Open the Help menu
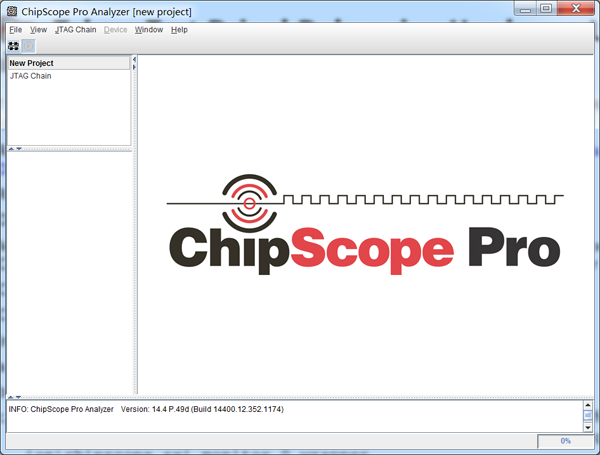 [x=179, y=30]
